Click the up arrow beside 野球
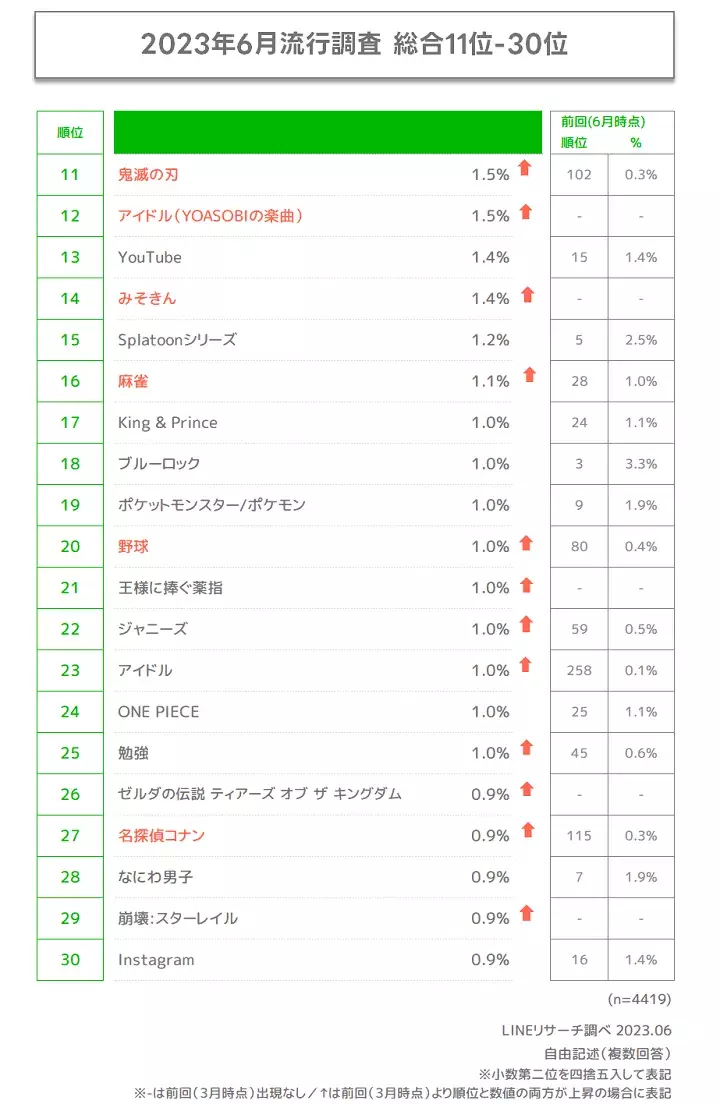This screenshot has height=1104, width=720. [x=527, y=543]
